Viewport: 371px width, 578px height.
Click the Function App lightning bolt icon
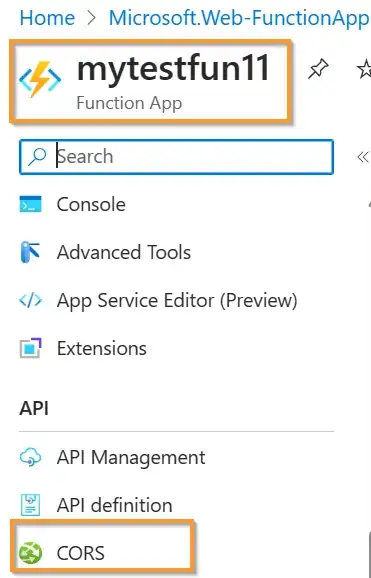coord(40,79)
